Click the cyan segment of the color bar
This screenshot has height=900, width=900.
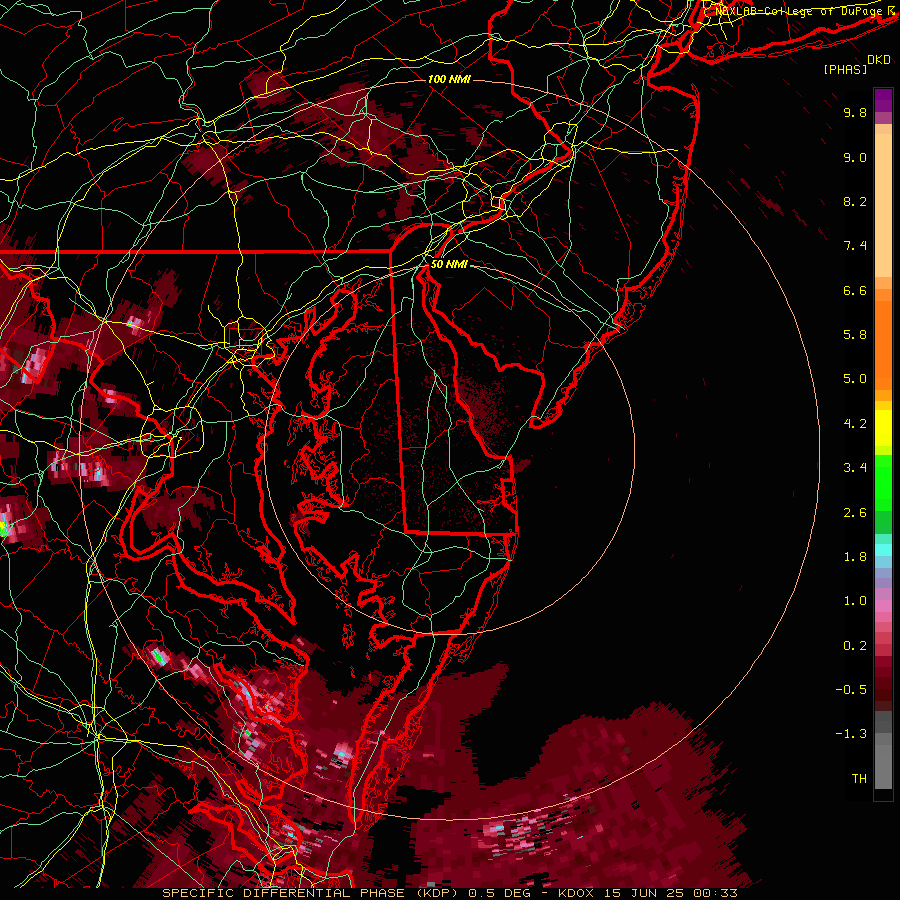883,550
